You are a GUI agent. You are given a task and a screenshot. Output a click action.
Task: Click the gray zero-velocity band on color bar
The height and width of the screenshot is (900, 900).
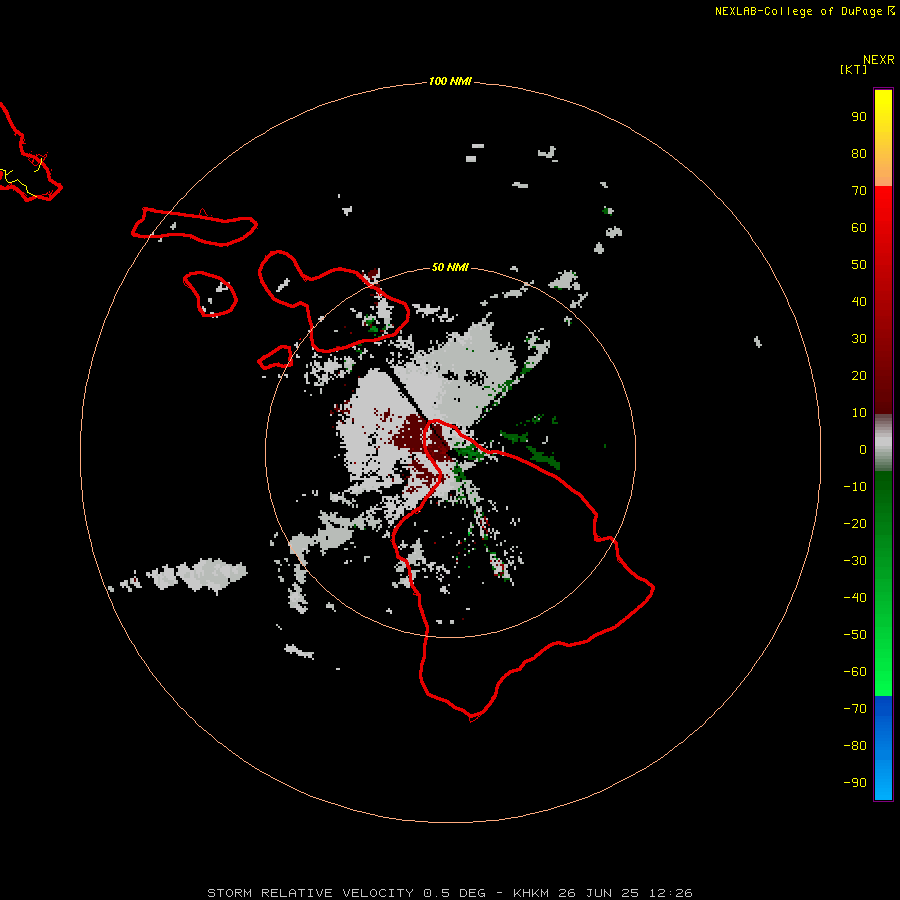(883, 443)
